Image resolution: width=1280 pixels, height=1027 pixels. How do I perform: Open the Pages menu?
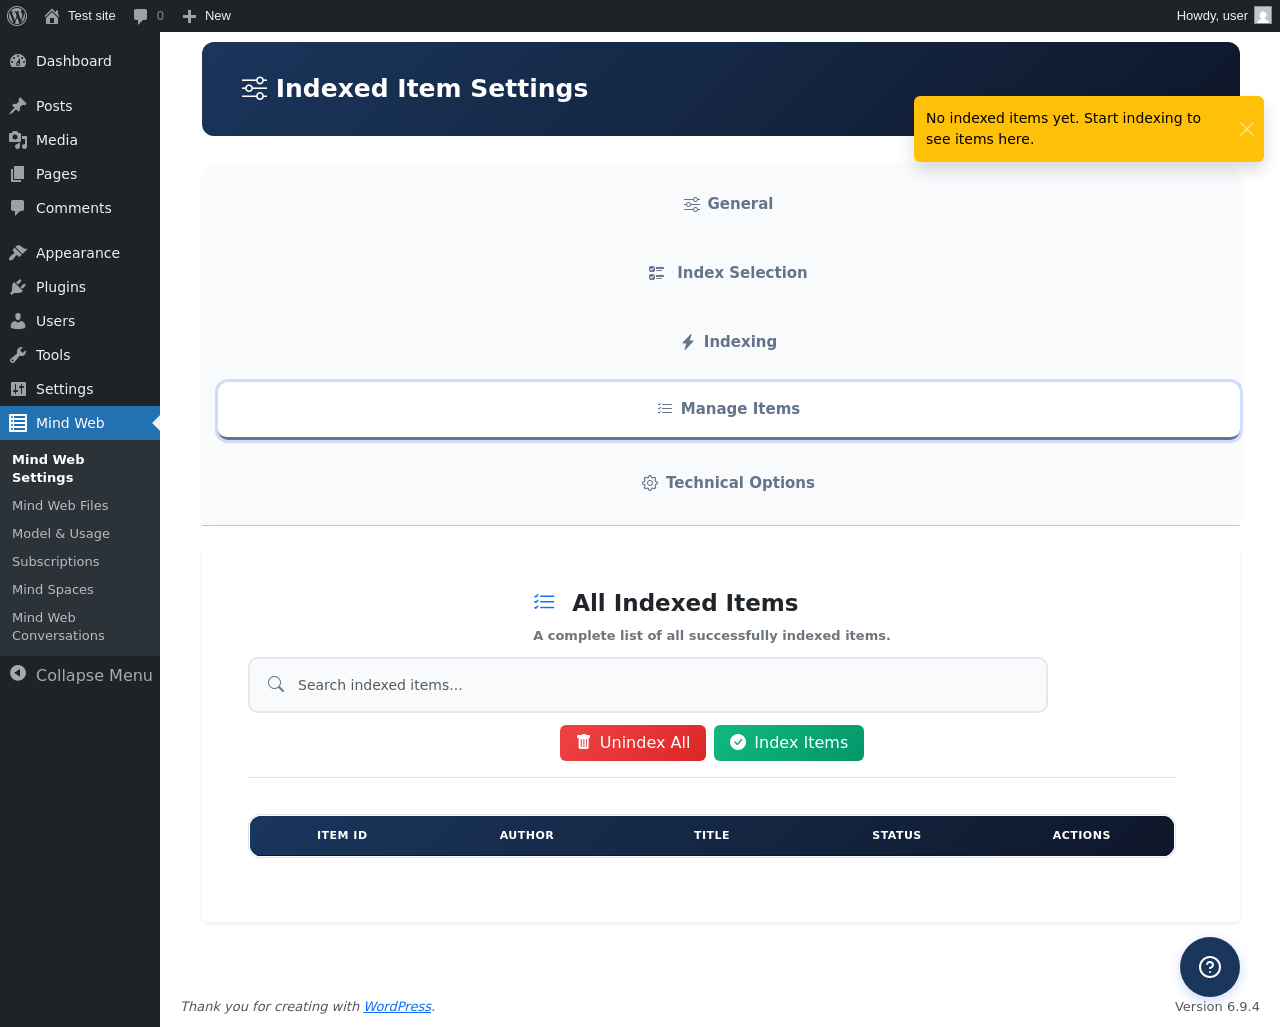coord(80,174)
